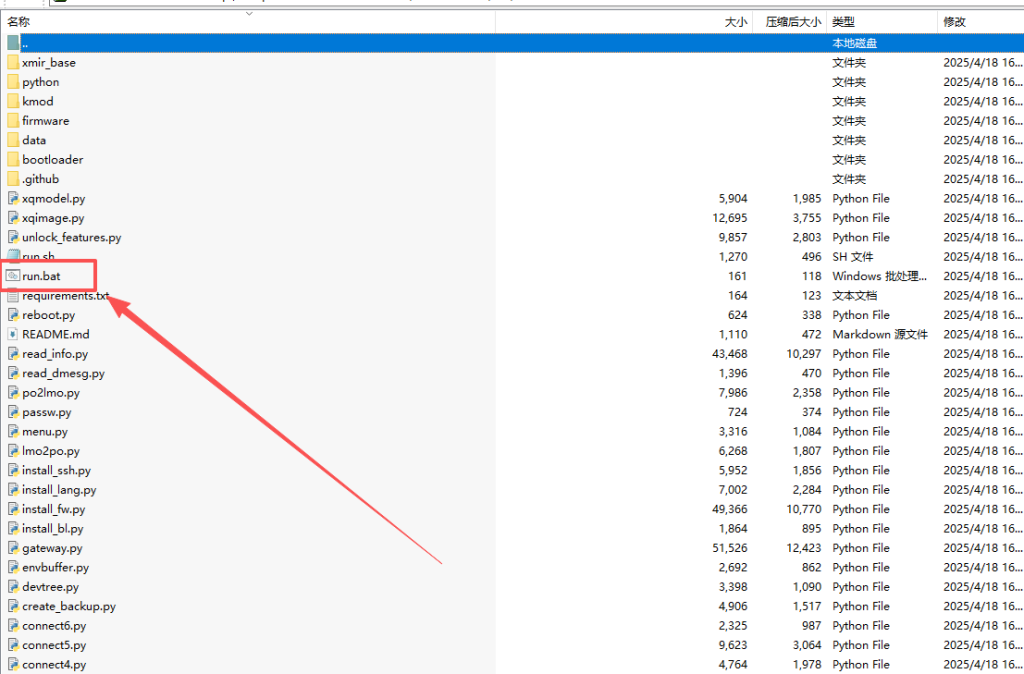This screenshot has width=1024, height=674.
Task: Click the xmir_base folder icon
Action: point(13,63)
